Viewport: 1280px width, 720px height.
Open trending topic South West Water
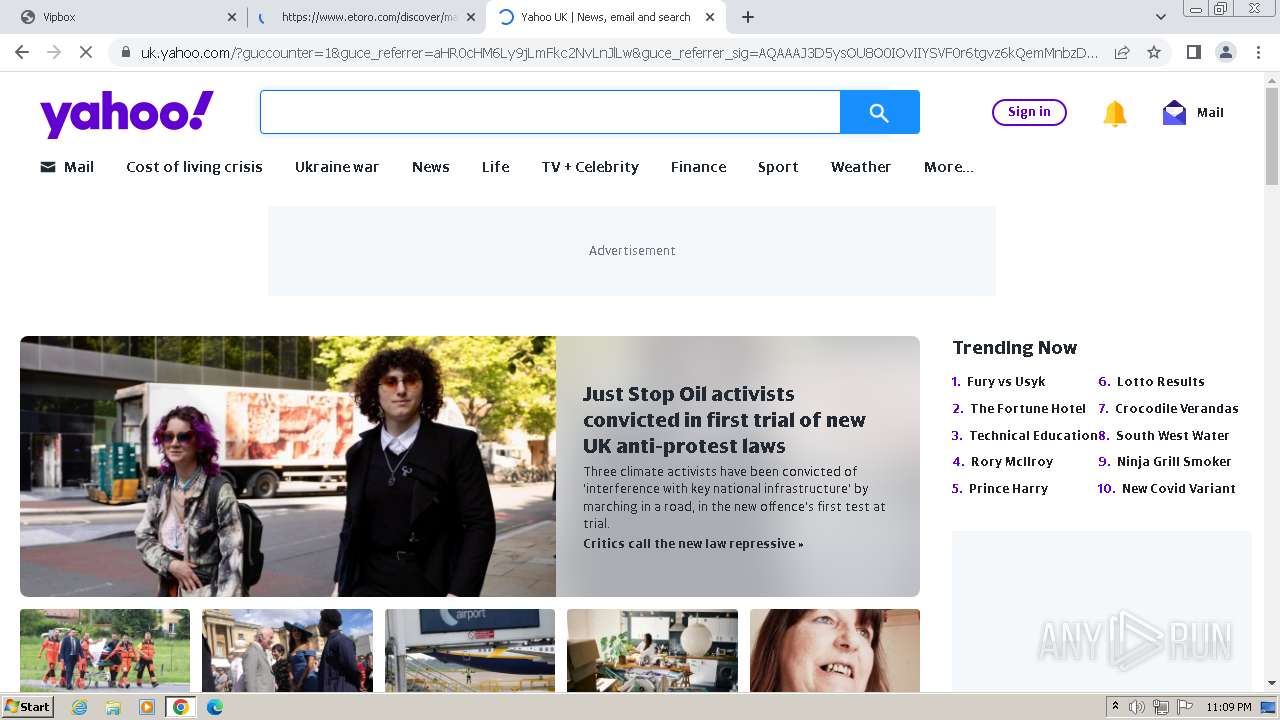tap(1173, 436)
